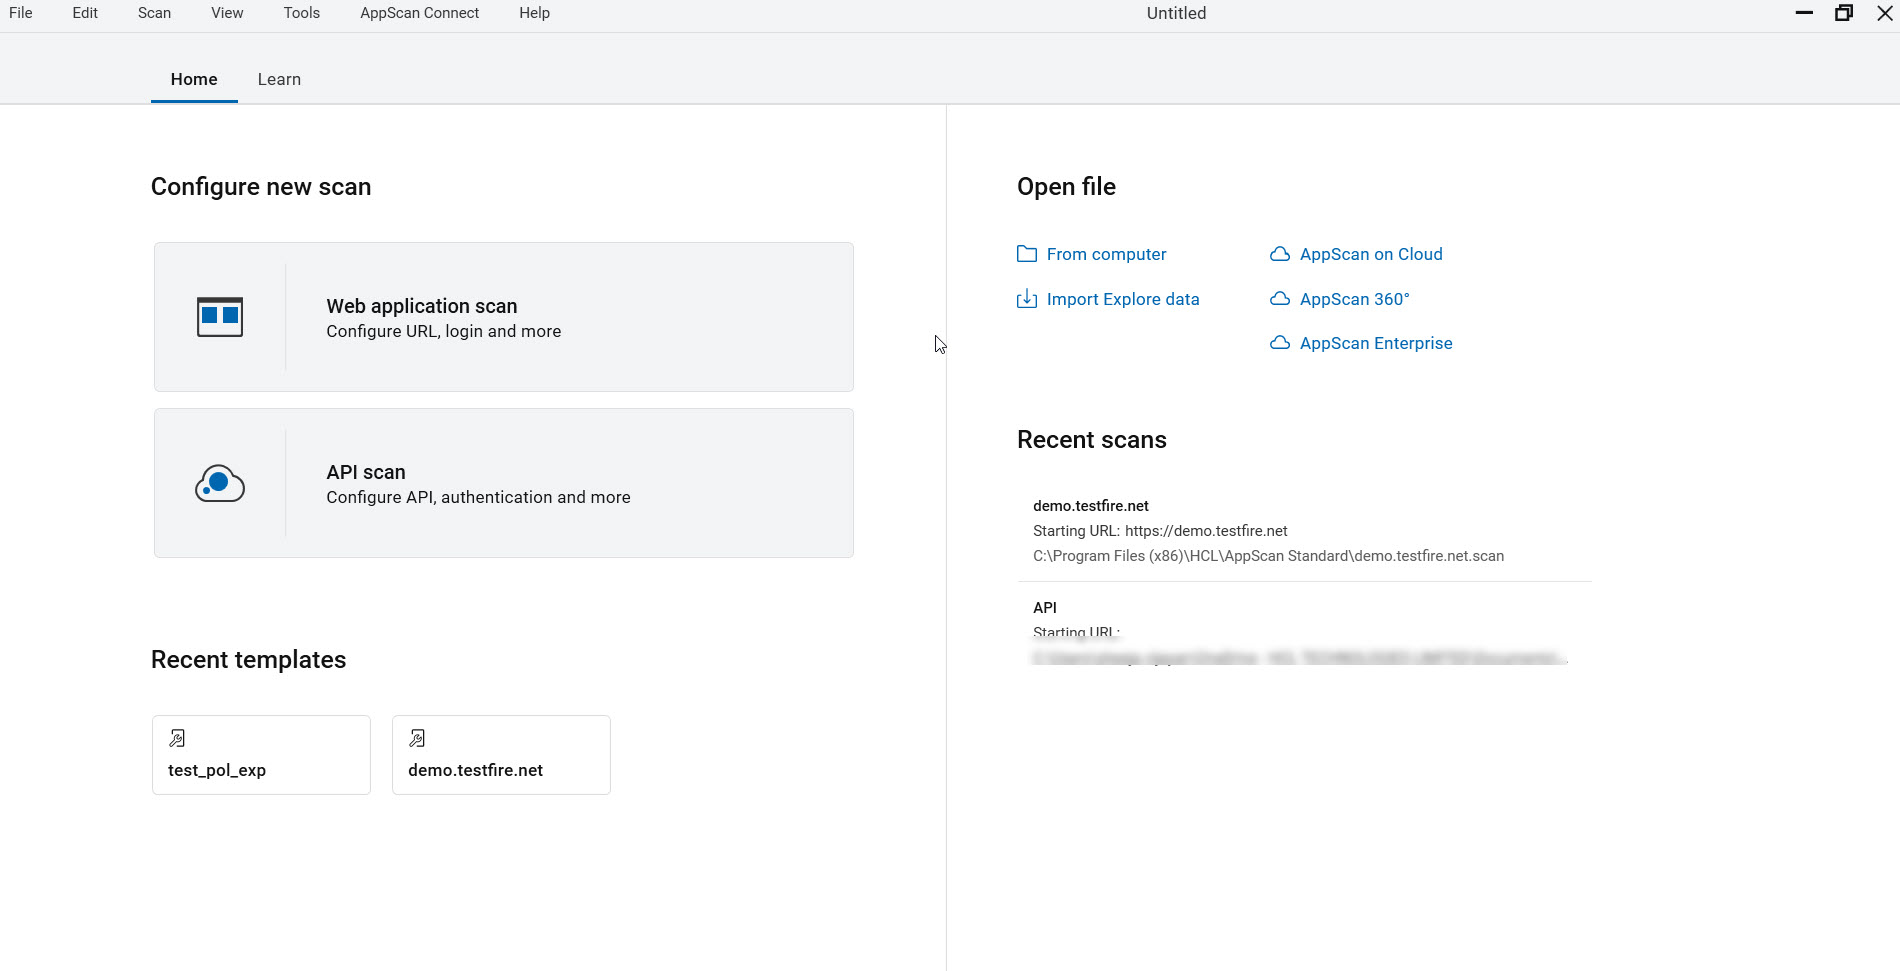Click the test_pol_exp template icon

point(177,738)
